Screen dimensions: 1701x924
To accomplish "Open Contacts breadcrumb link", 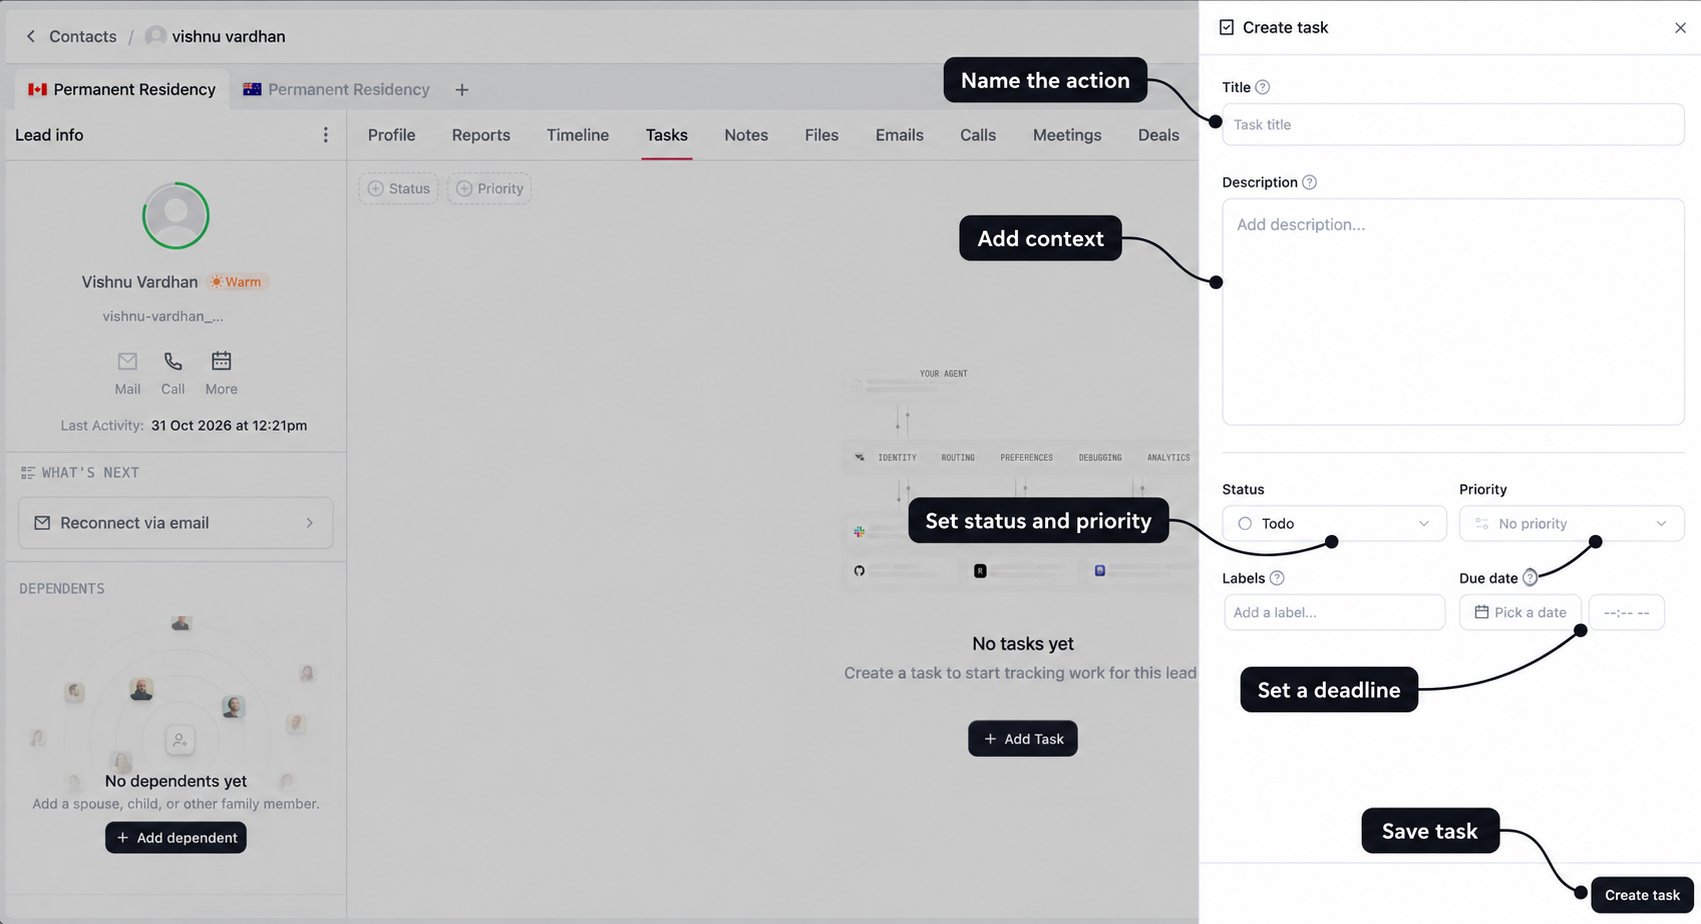I will coord(83,36).
